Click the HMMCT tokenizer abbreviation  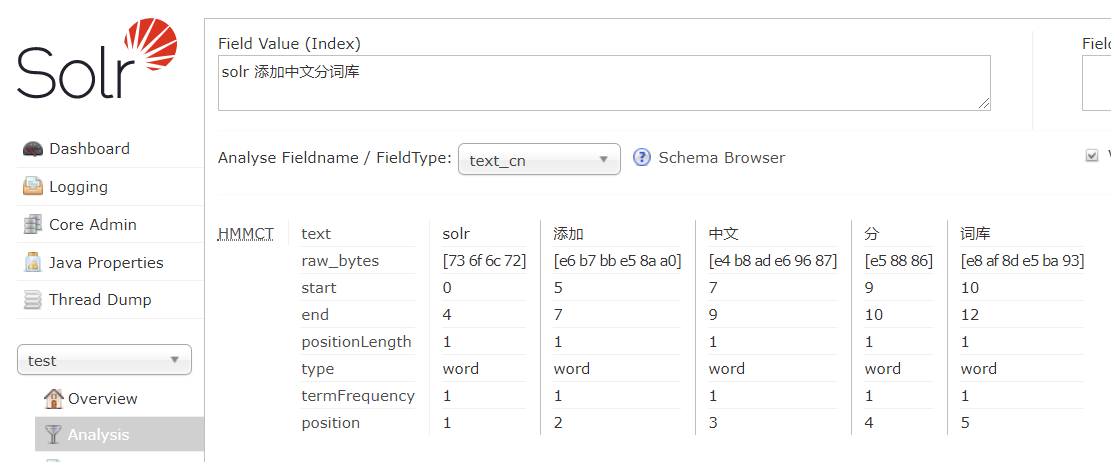[x=245, y=233]
